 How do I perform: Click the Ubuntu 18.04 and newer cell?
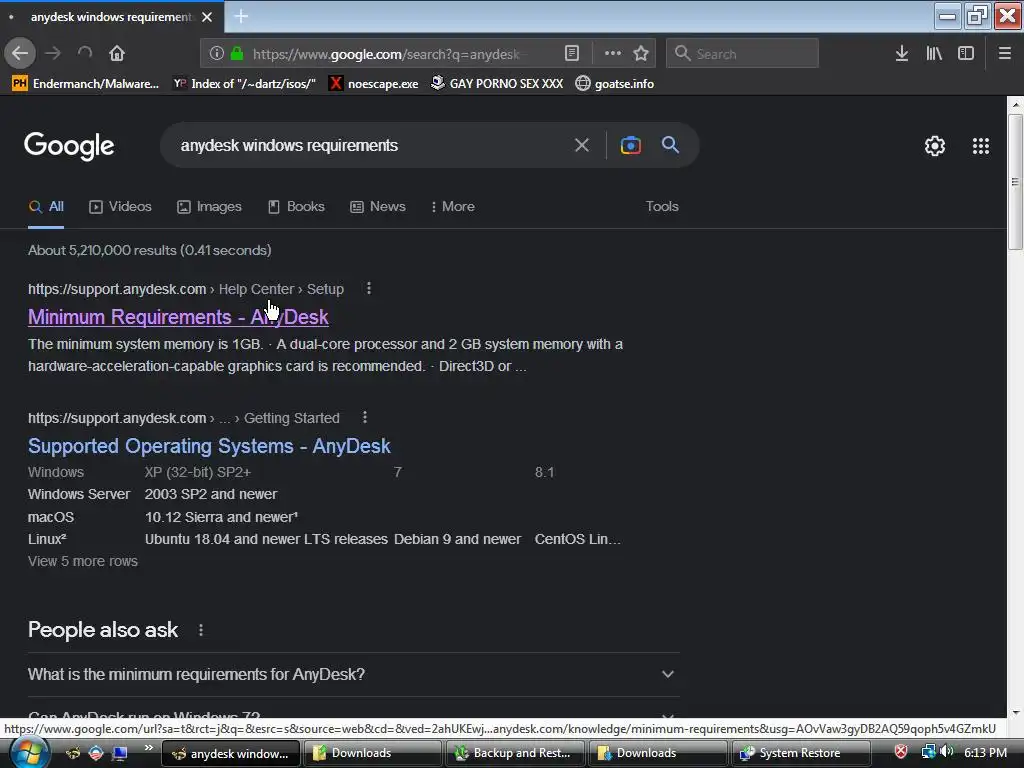(266, 539)
